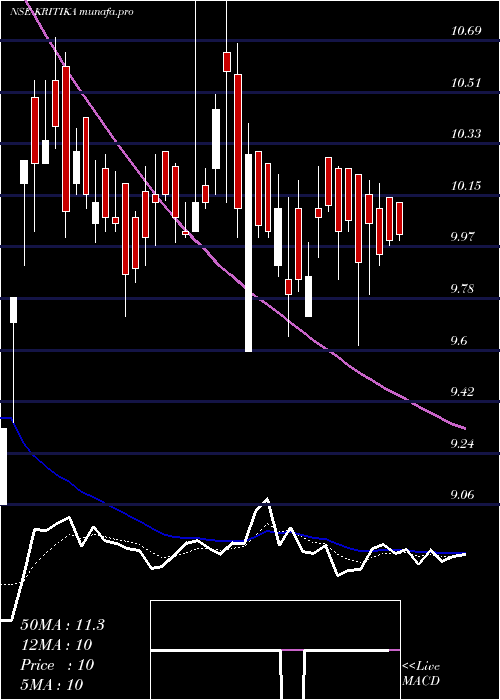Click the 5MA : 10 indicator text
Image resolution: width=500 pixels, height=700 pixels.
[x=52, y=684]
